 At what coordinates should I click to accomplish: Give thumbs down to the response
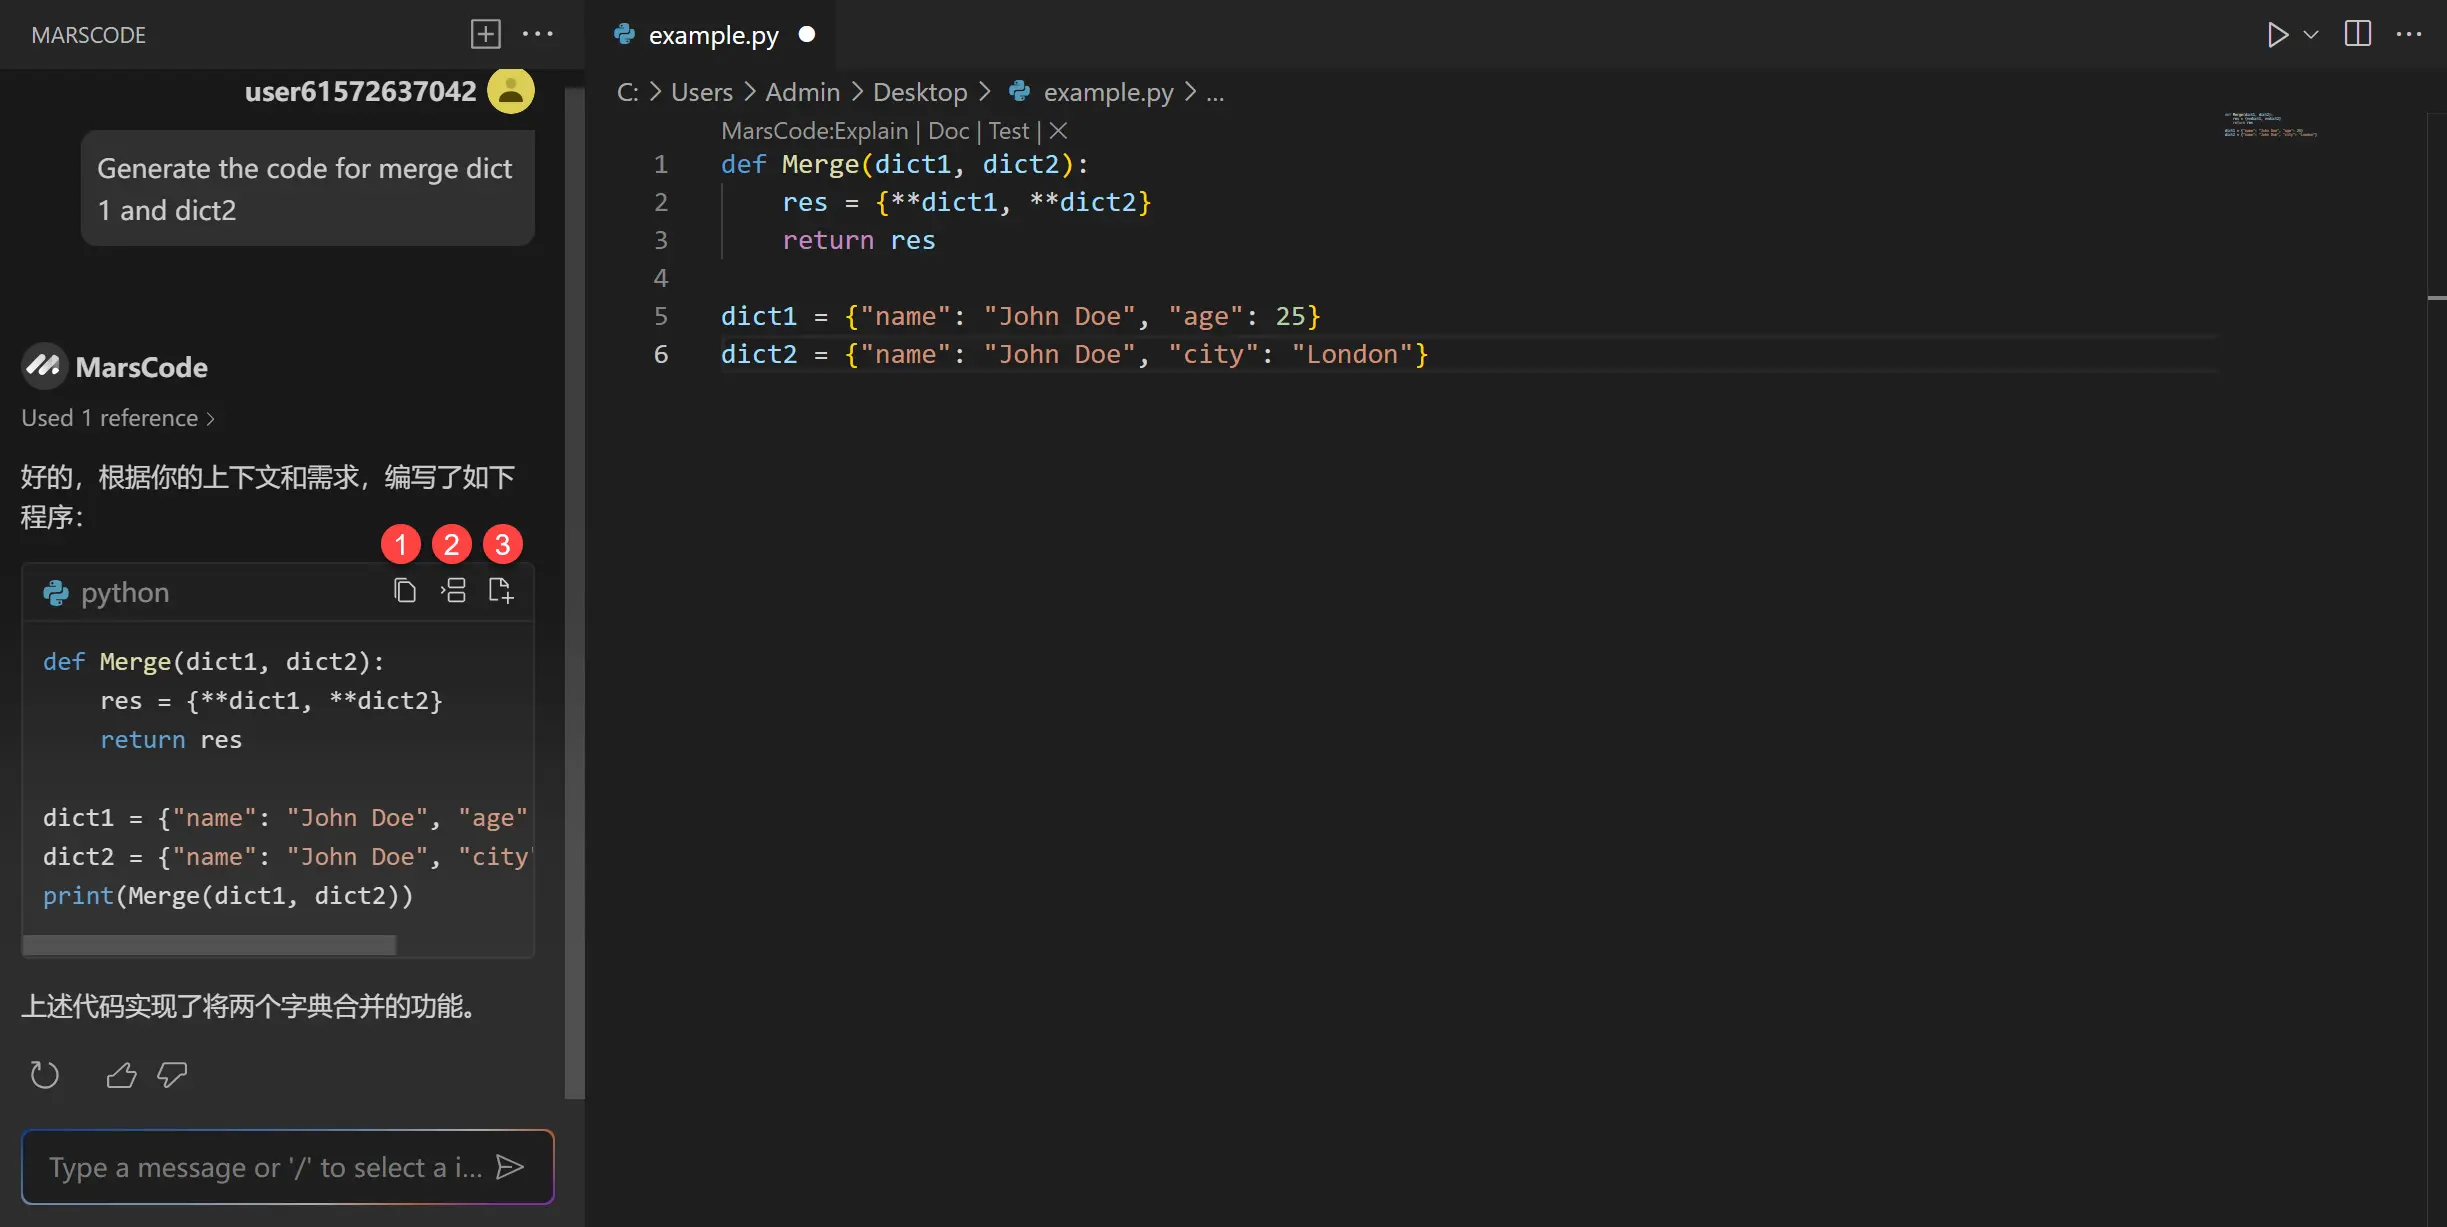(x=172, y=1075)
